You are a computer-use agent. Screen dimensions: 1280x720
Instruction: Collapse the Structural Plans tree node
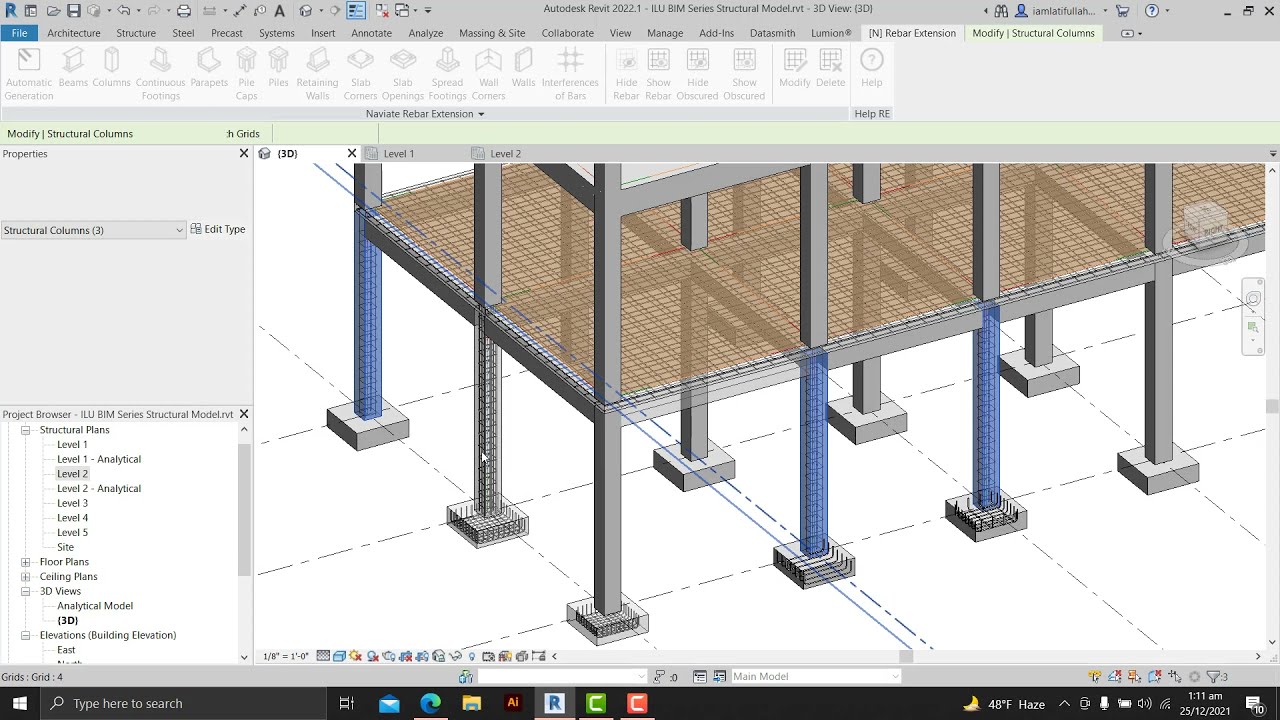(x=26, y=430)
